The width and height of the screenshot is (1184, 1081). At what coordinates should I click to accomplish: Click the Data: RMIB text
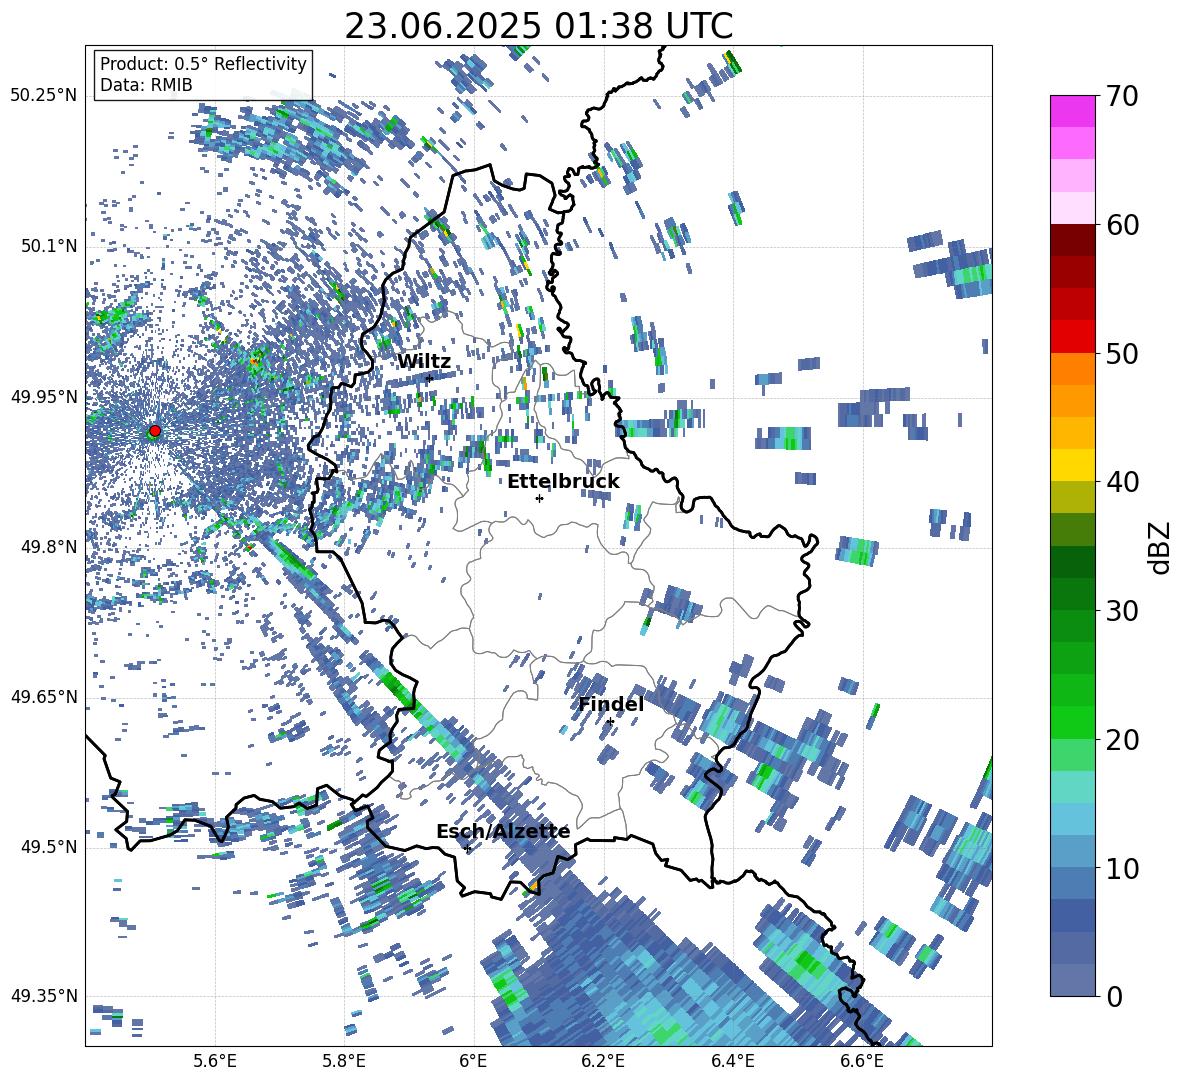[146, 85]
